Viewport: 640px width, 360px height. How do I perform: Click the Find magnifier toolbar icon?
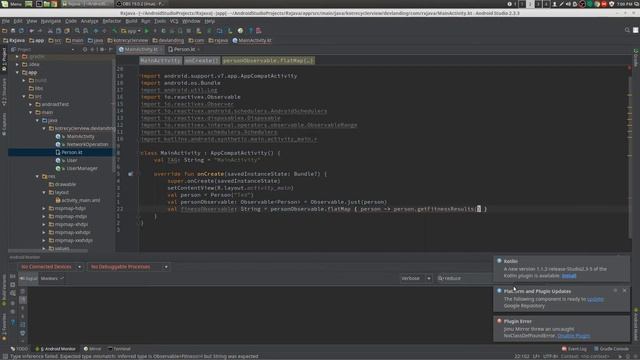[77, 31]
